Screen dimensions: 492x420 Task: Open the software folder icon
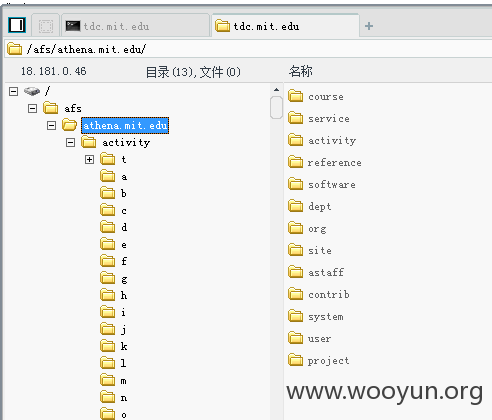[x=296, y=184]
